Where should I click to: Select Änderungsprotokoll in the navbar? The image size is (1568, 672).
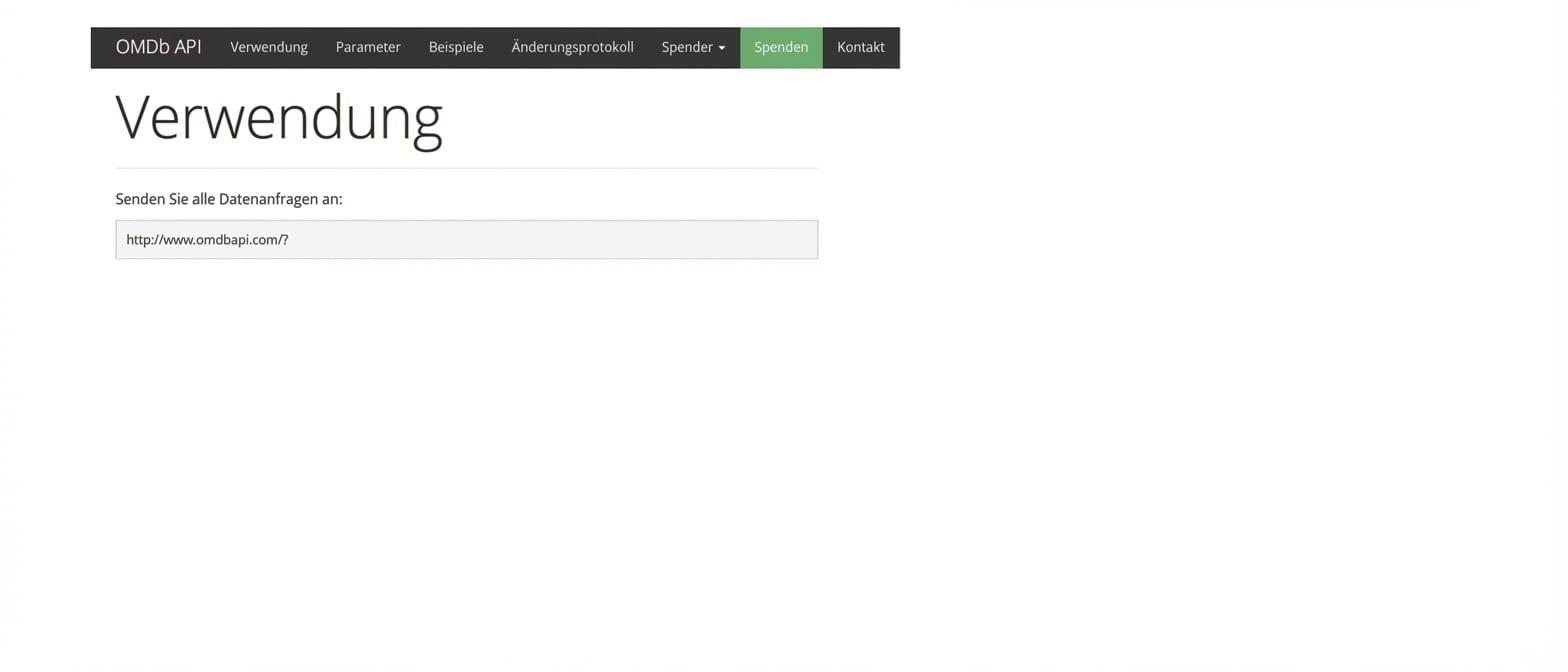pyautogui.click(x=572, y=47)
